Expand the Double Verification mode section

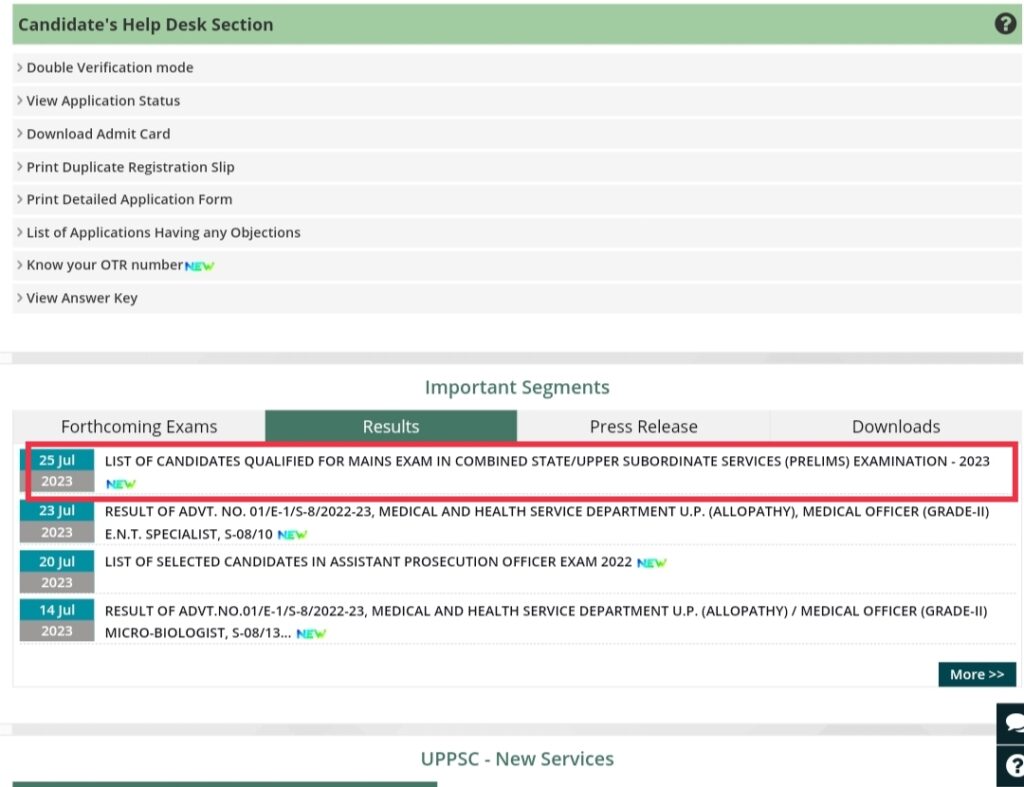click(x=110, y=67)
